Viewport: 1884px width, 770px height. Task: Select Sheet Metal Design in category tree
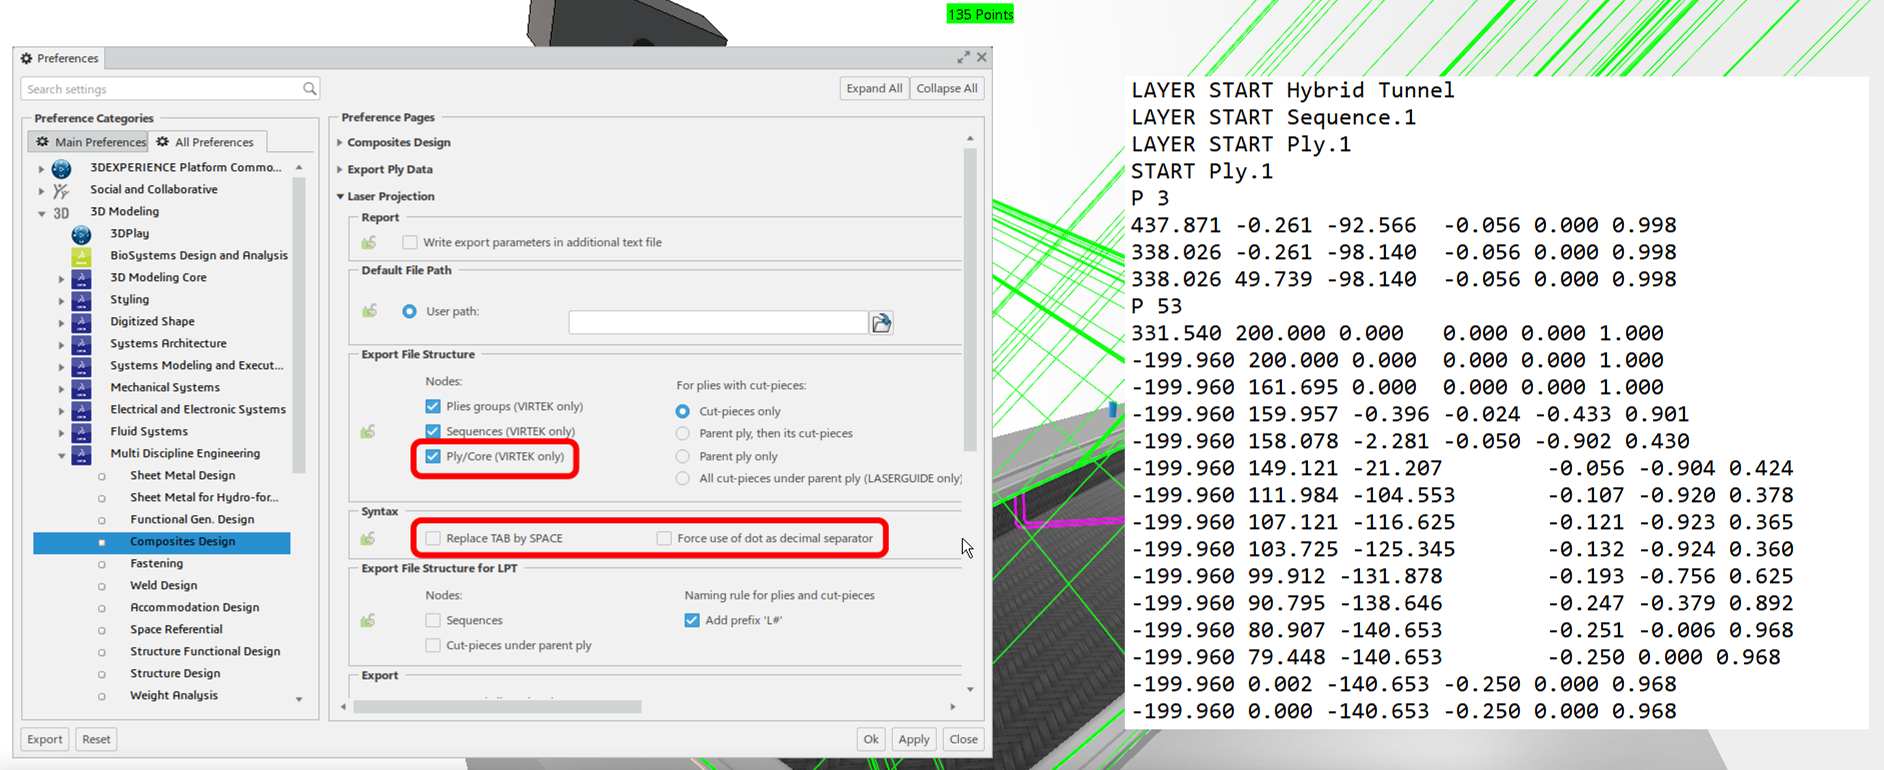point(182,476)
